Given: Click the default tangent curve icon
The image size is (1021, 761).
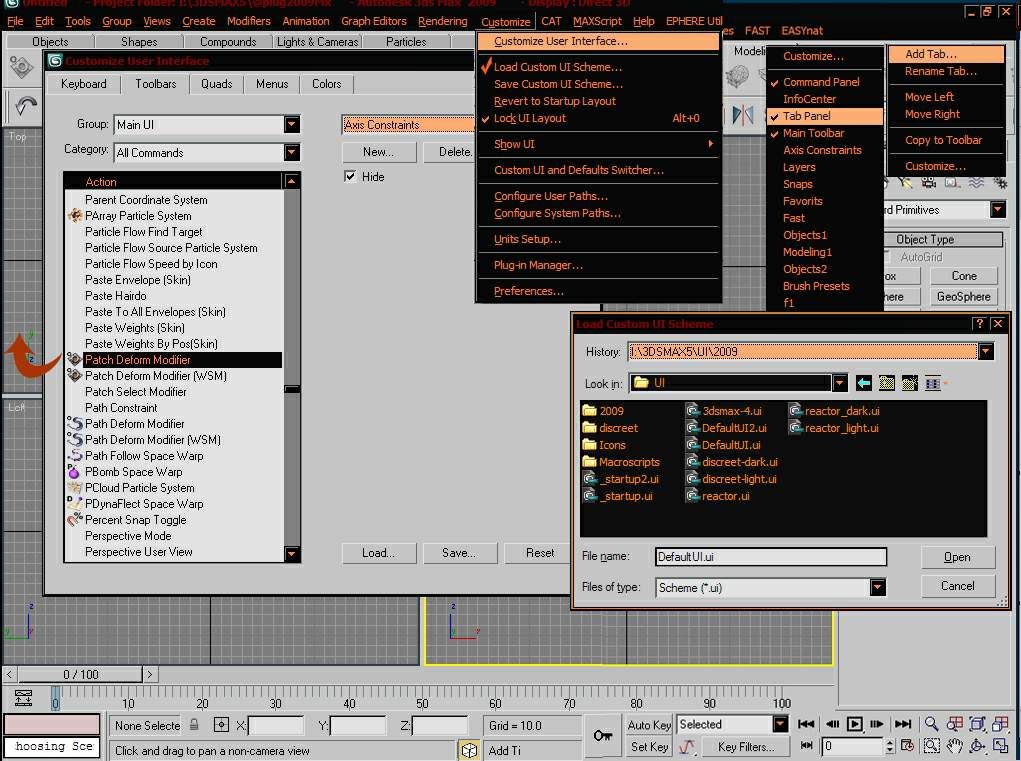Looking at the screenshot, I should coord(687,747).
